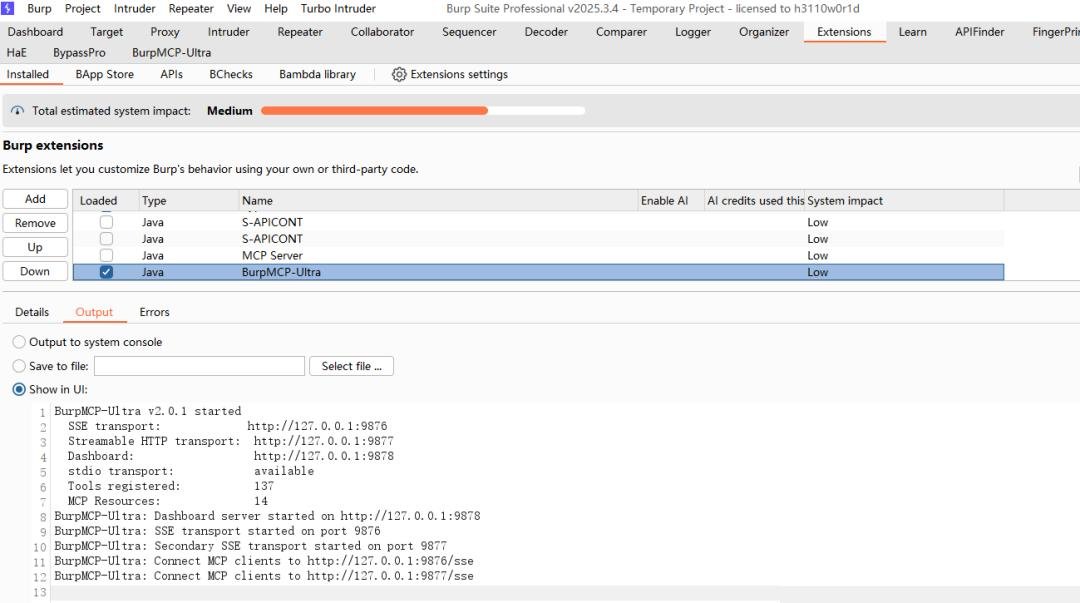The width and height of the screenshot is (1080, 603).
Task: Switch to the Proxy tab
Action: [165, 32]
